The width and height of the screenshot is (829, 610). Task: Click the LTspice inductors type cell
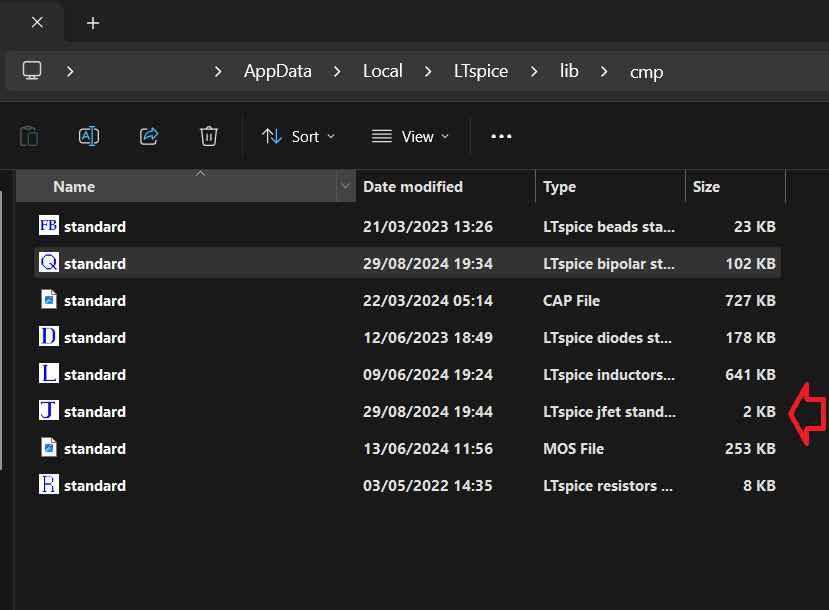[609, 375]
